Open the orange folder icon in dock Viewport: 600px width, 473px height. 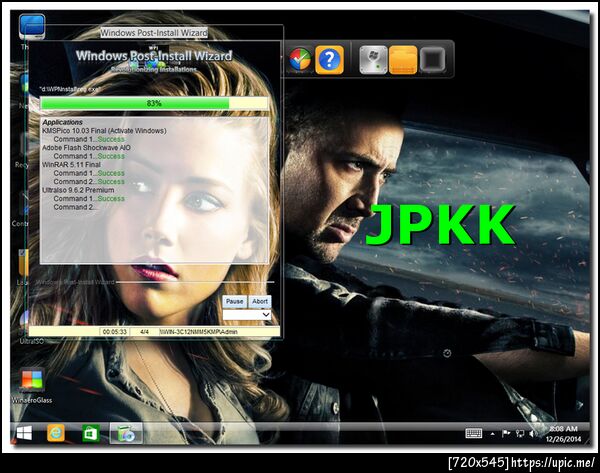click(403, 59)
